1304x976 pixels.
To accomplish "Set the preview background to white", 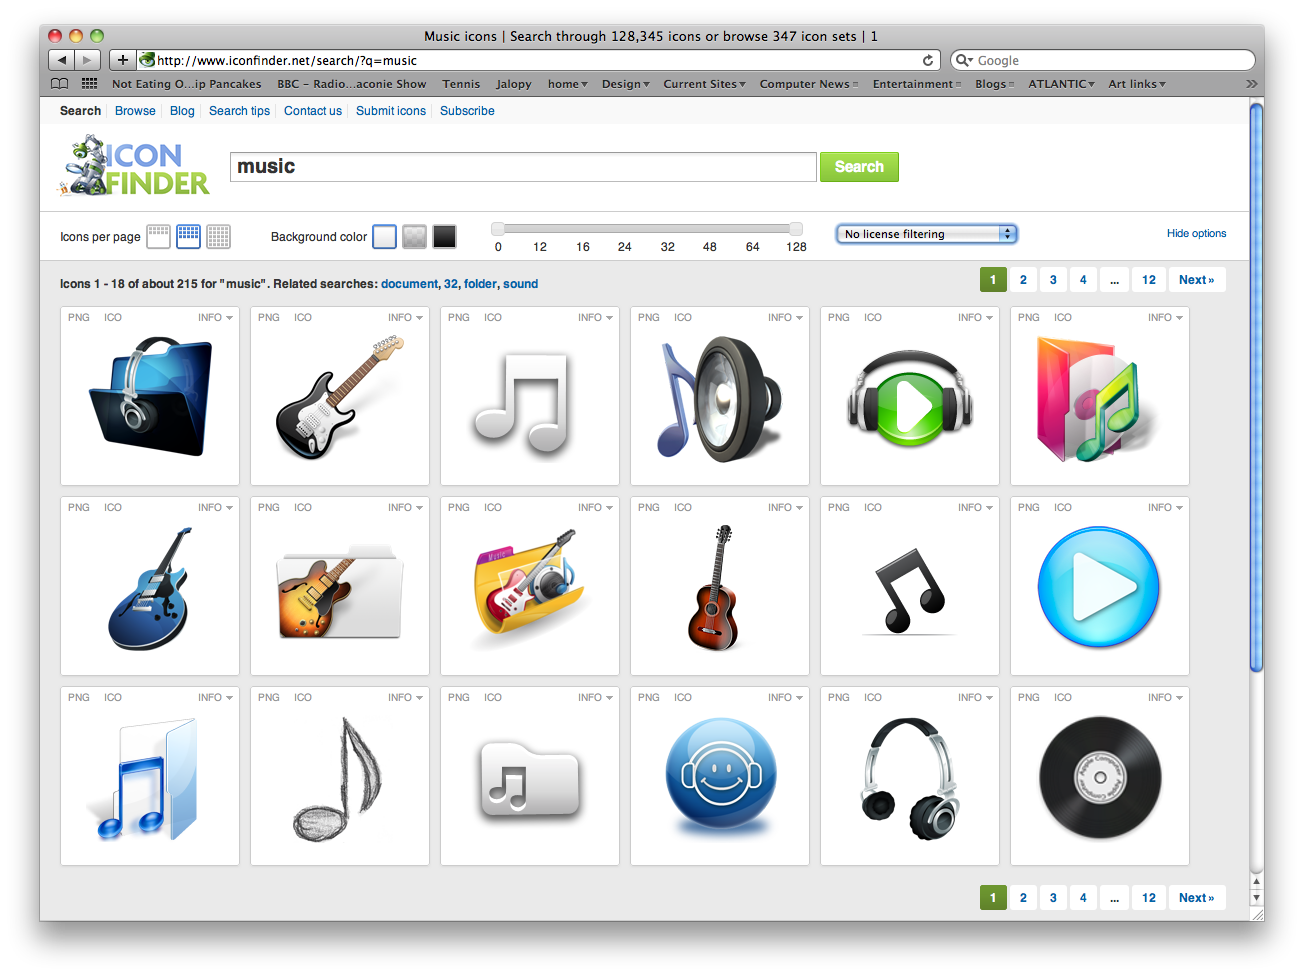I will click(x=384, y=236).
